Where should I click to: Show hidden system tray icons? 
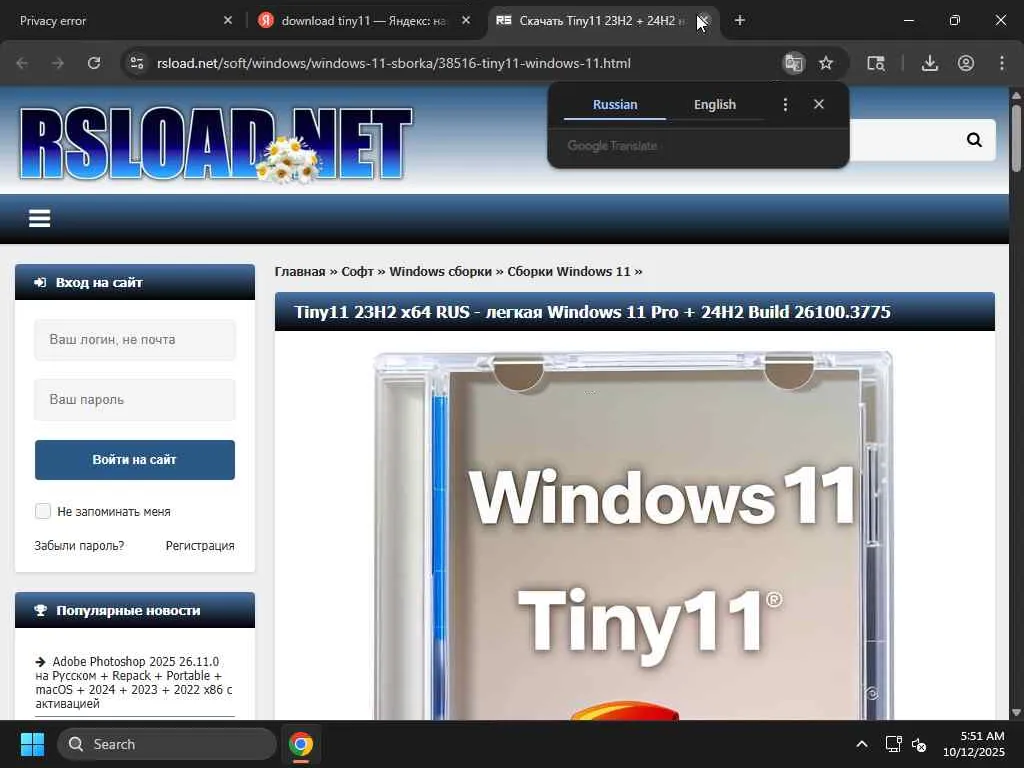862,744
